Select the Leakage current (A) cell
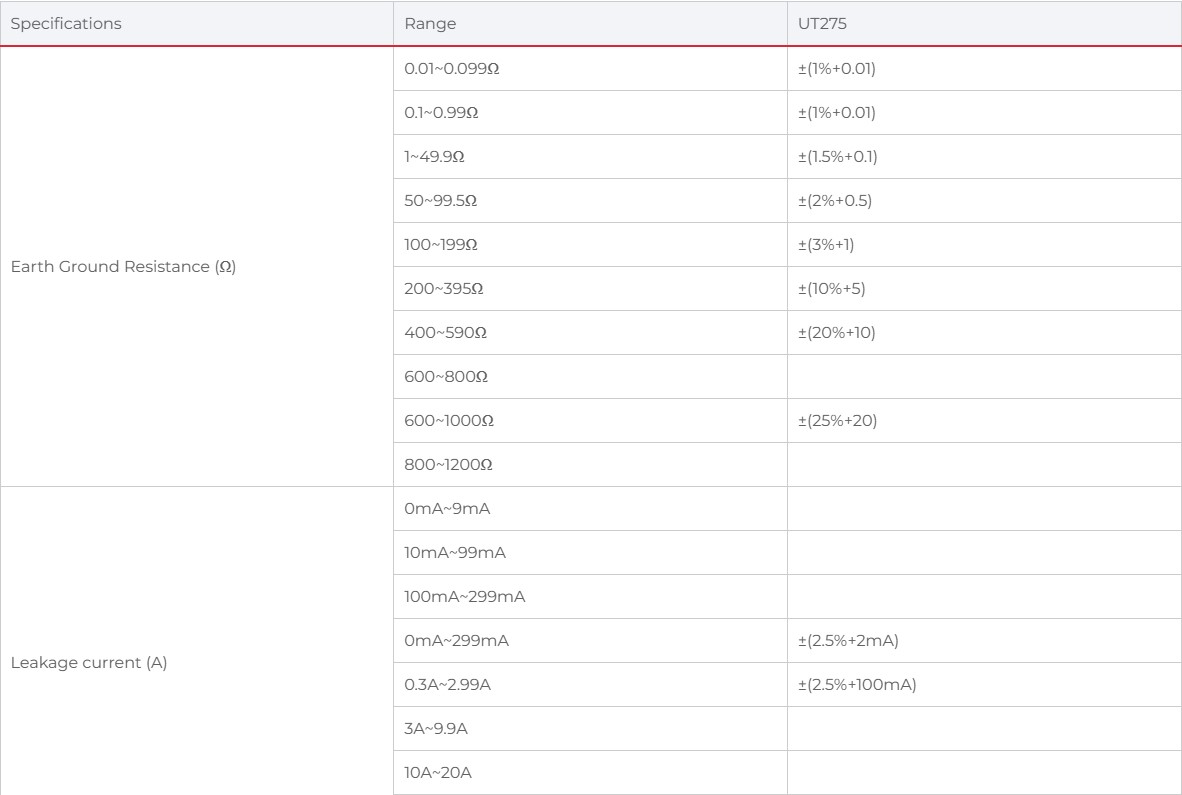The height and width of the screenshot is (795, 1182). [x=89, y=663]
